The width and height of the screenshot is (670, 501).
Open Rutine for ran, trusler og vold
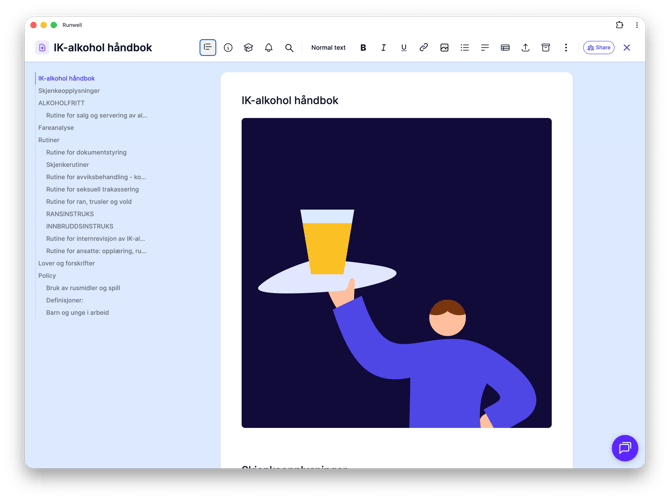(89, 202)
